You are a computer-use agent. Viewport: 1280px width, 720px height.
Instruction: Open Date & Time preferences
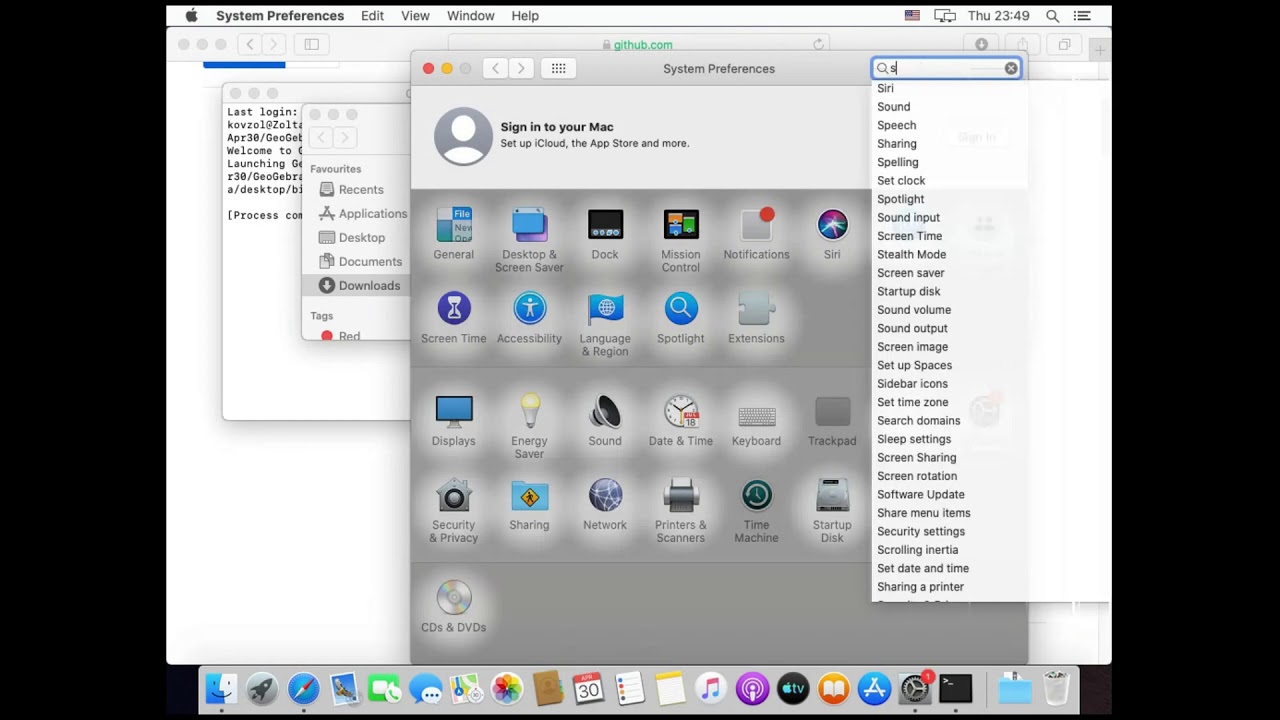pyautogui.click(x=681, y=411)
